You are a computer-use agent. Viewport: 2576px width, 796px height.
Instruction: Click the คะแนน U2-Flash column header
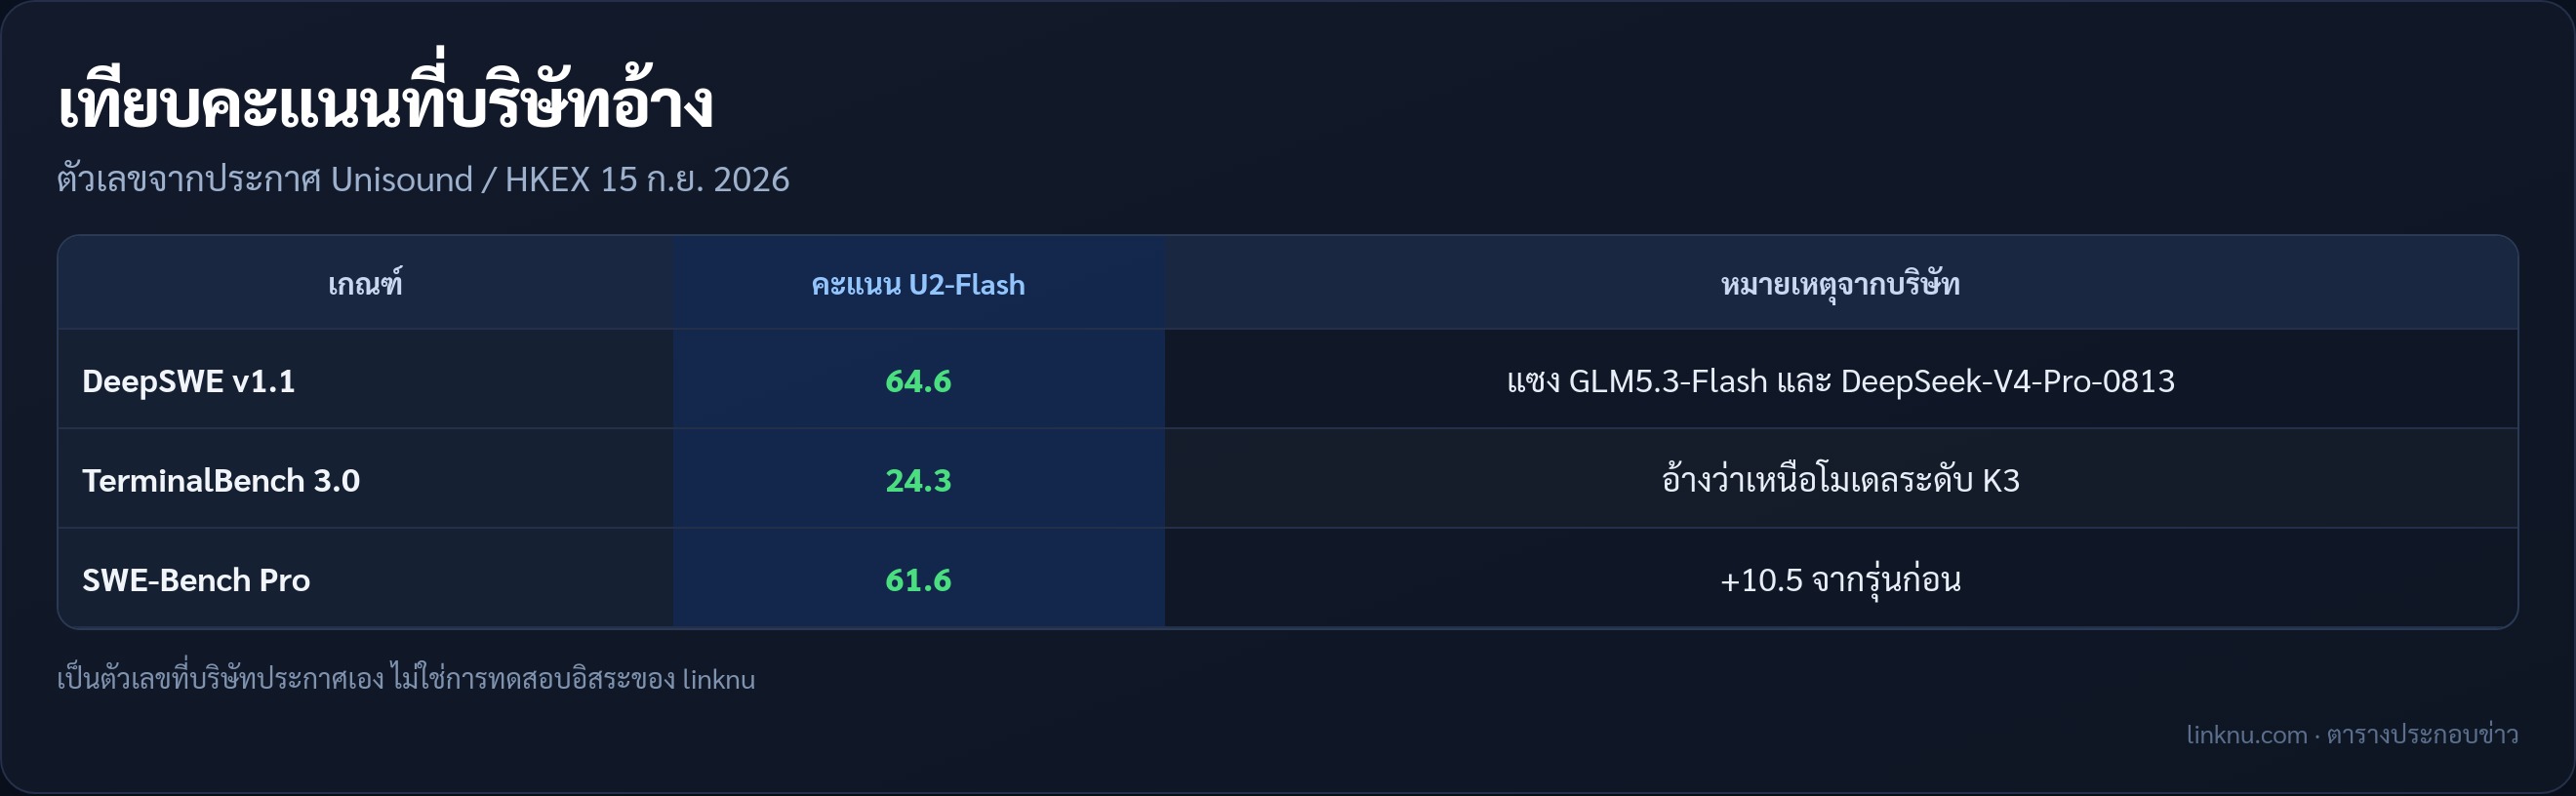pyautogui.click(x=918, y=284)
